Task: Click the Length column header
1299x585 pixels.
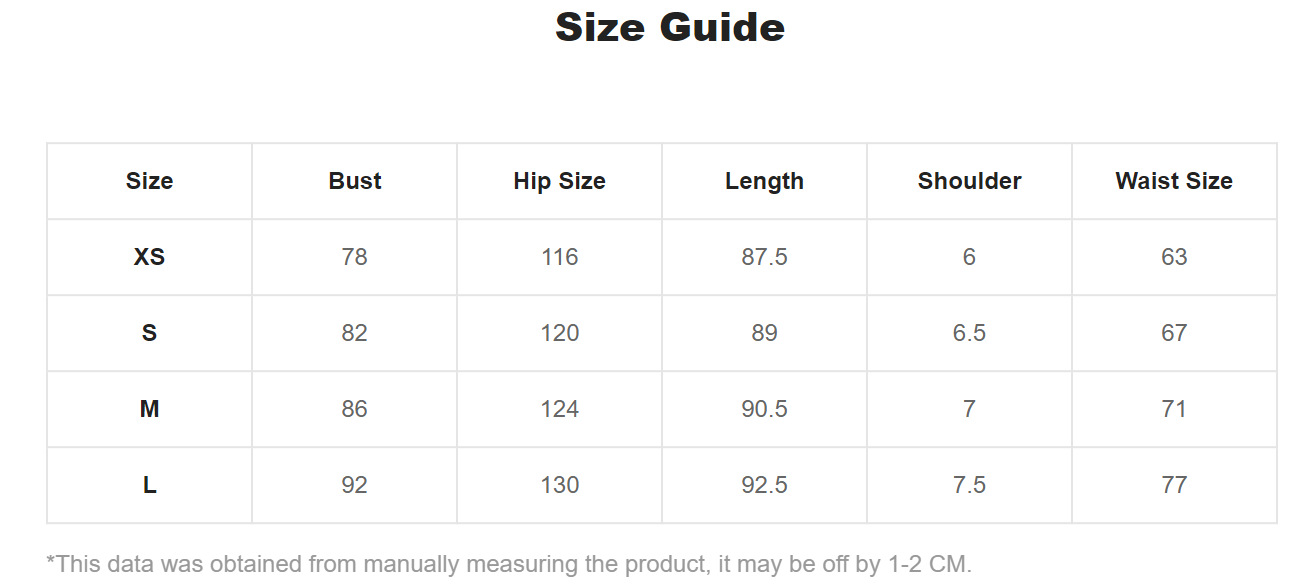Action: tap(764, 181)
